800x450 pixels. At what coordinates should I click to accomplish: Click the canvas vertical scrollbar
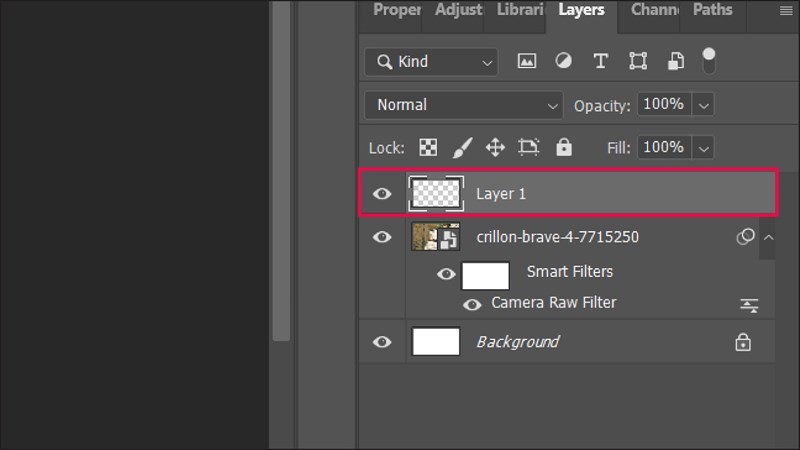(281, 170)
